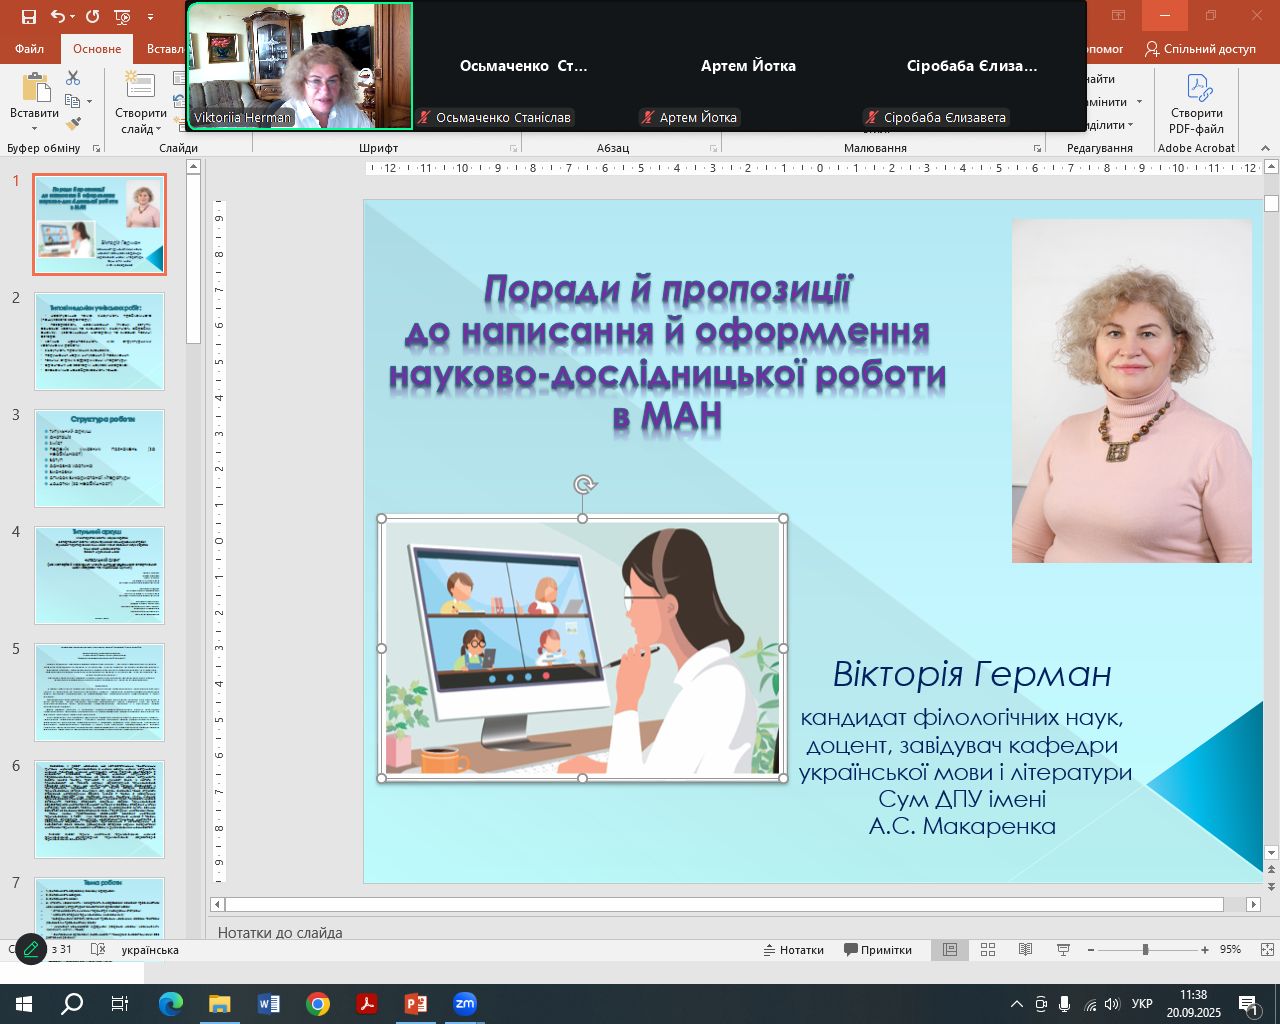
Task: Toggle the Нотатки notes pane
Action: (794, 950)
